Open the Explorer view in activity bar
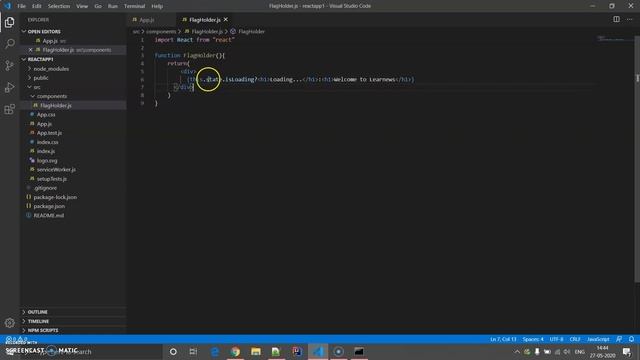640x360 pixels. tap(9, 22)
